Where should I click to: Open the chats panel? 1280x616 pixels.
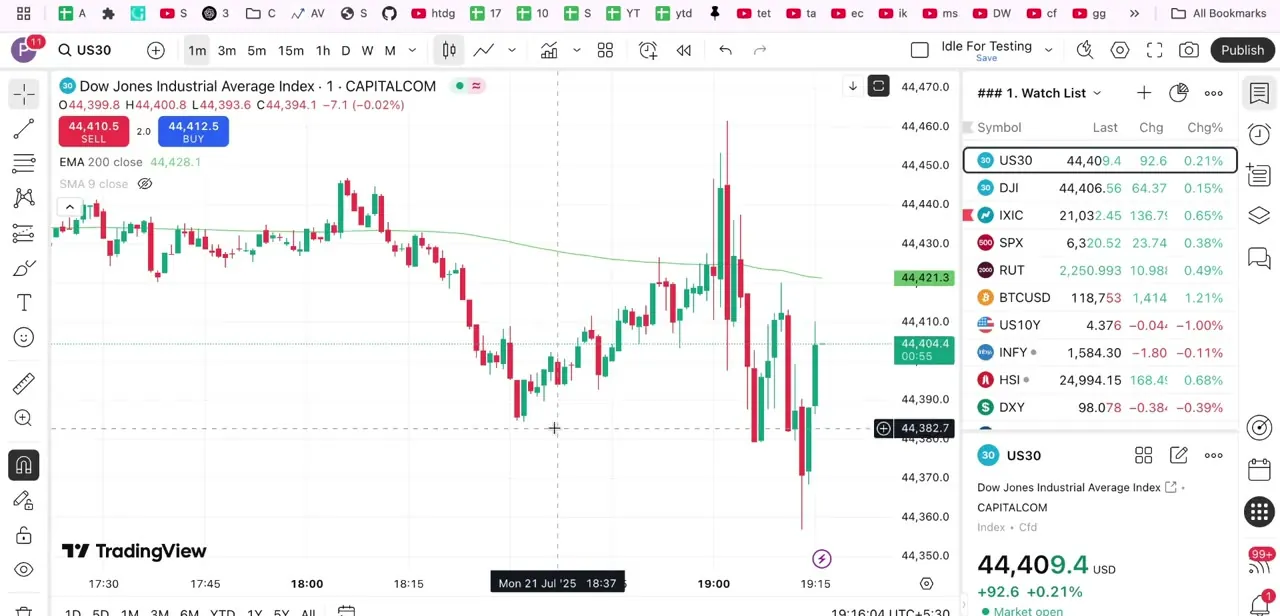tap(1259, 259)
